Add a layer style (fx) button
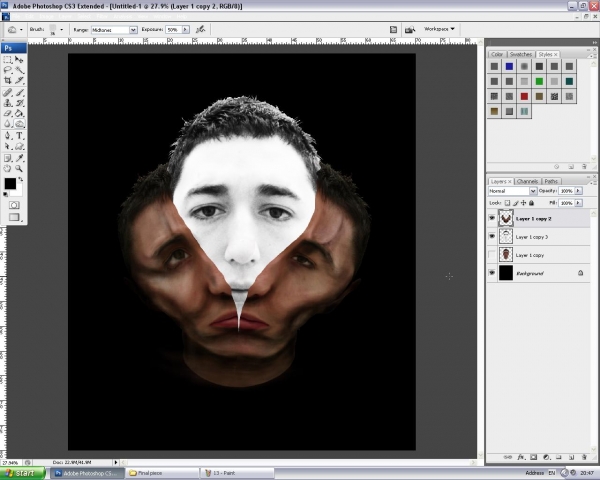This screenshot has width=600, height=480. coord(521,457)
